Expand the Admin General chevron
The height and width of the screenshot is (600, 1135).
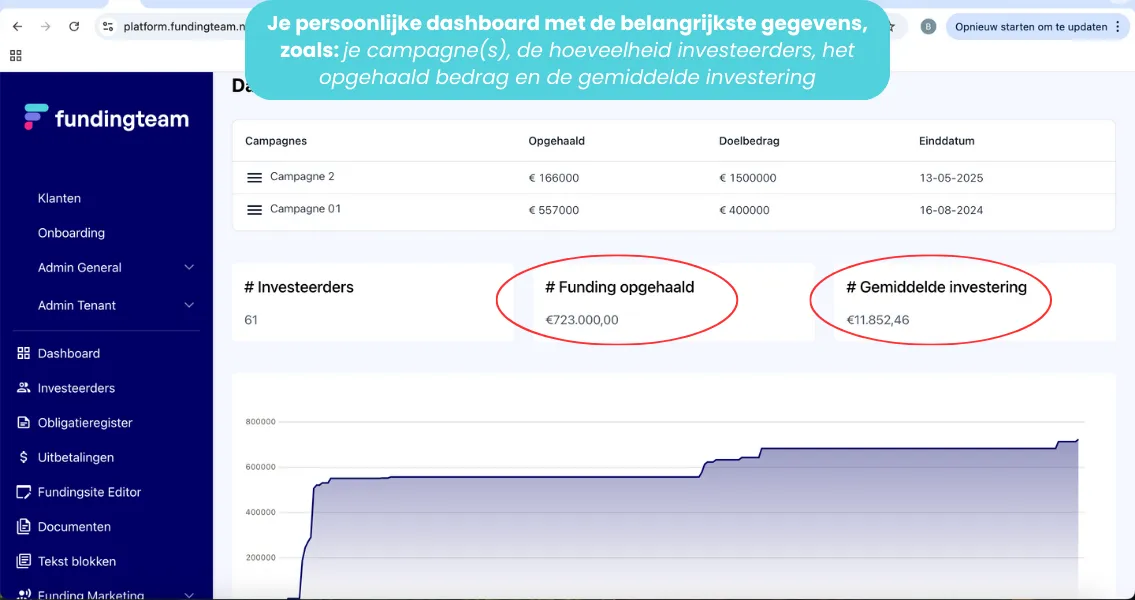pos(189,268)
